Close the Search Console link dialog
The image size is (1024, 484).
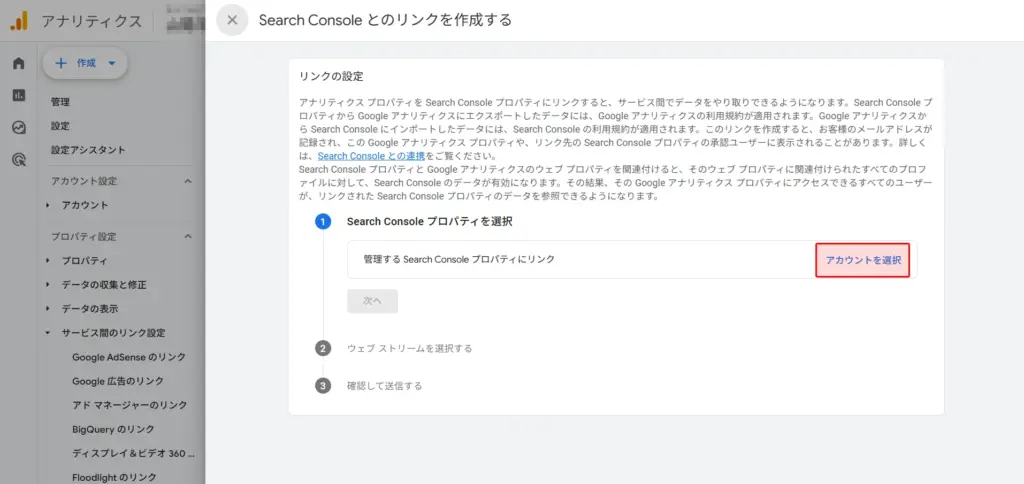(232, 20)
